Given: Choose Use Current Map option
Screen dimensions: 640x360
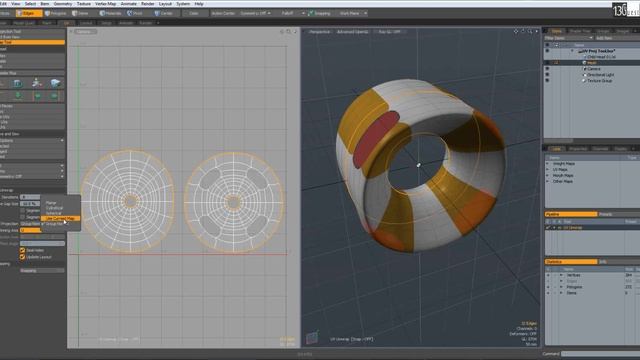Looking at the screenshot, I should [x=60, y=219].
